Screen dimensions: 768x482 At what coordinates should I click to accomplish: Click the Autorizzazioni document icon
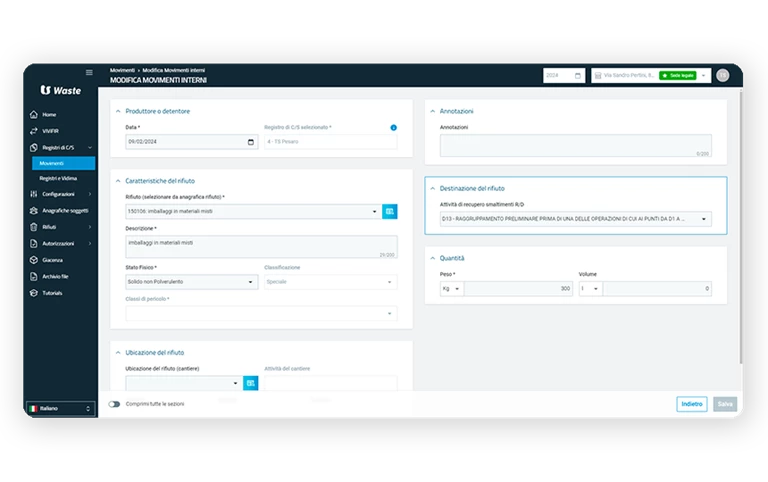pyautogui.click(x=34, y=243)
